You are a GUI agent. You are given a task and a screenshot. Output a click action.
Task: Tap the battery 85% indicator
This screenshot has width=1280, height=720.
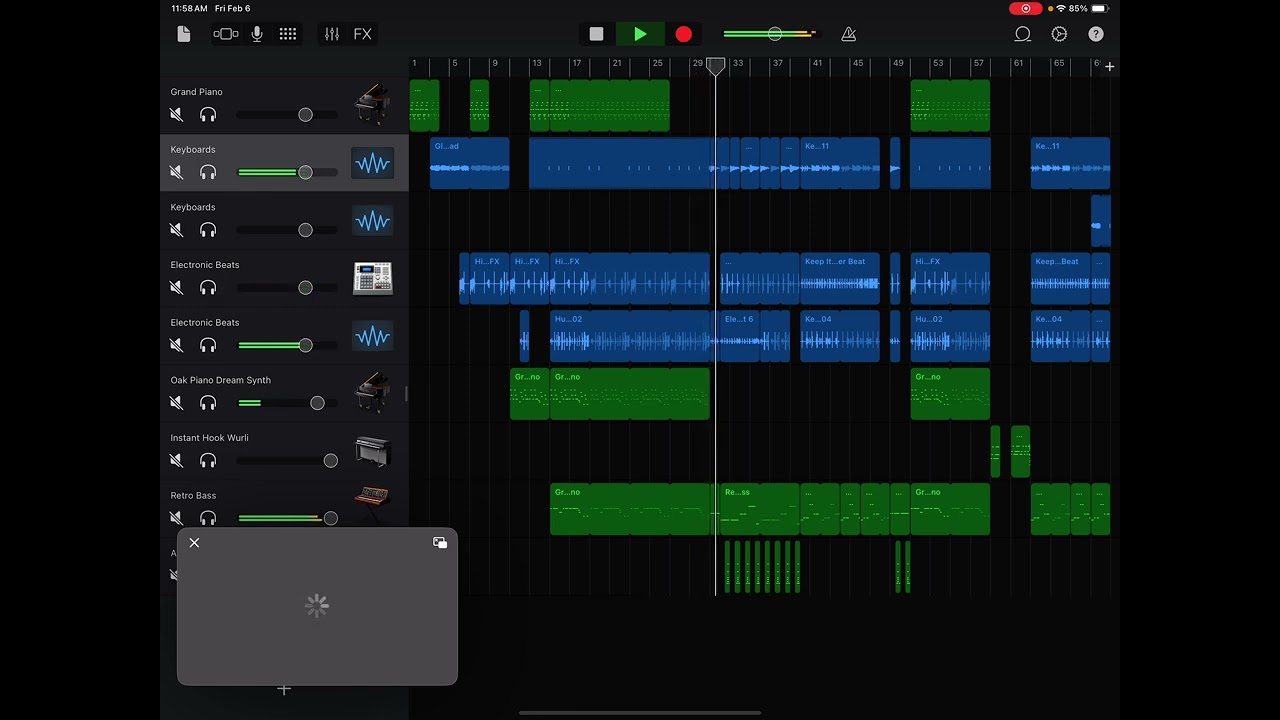point(1088,8)
